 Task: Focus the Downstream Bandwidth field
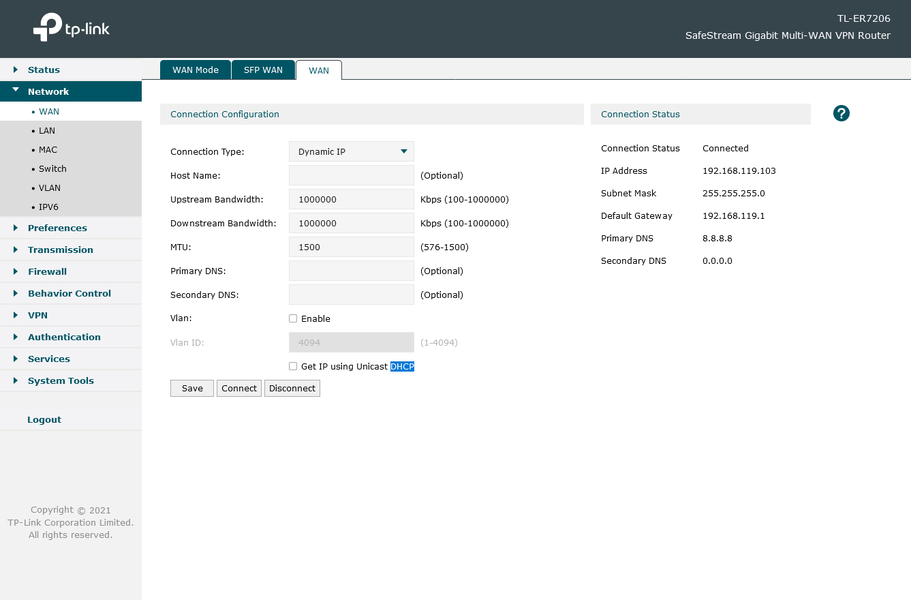coord(352,223)
